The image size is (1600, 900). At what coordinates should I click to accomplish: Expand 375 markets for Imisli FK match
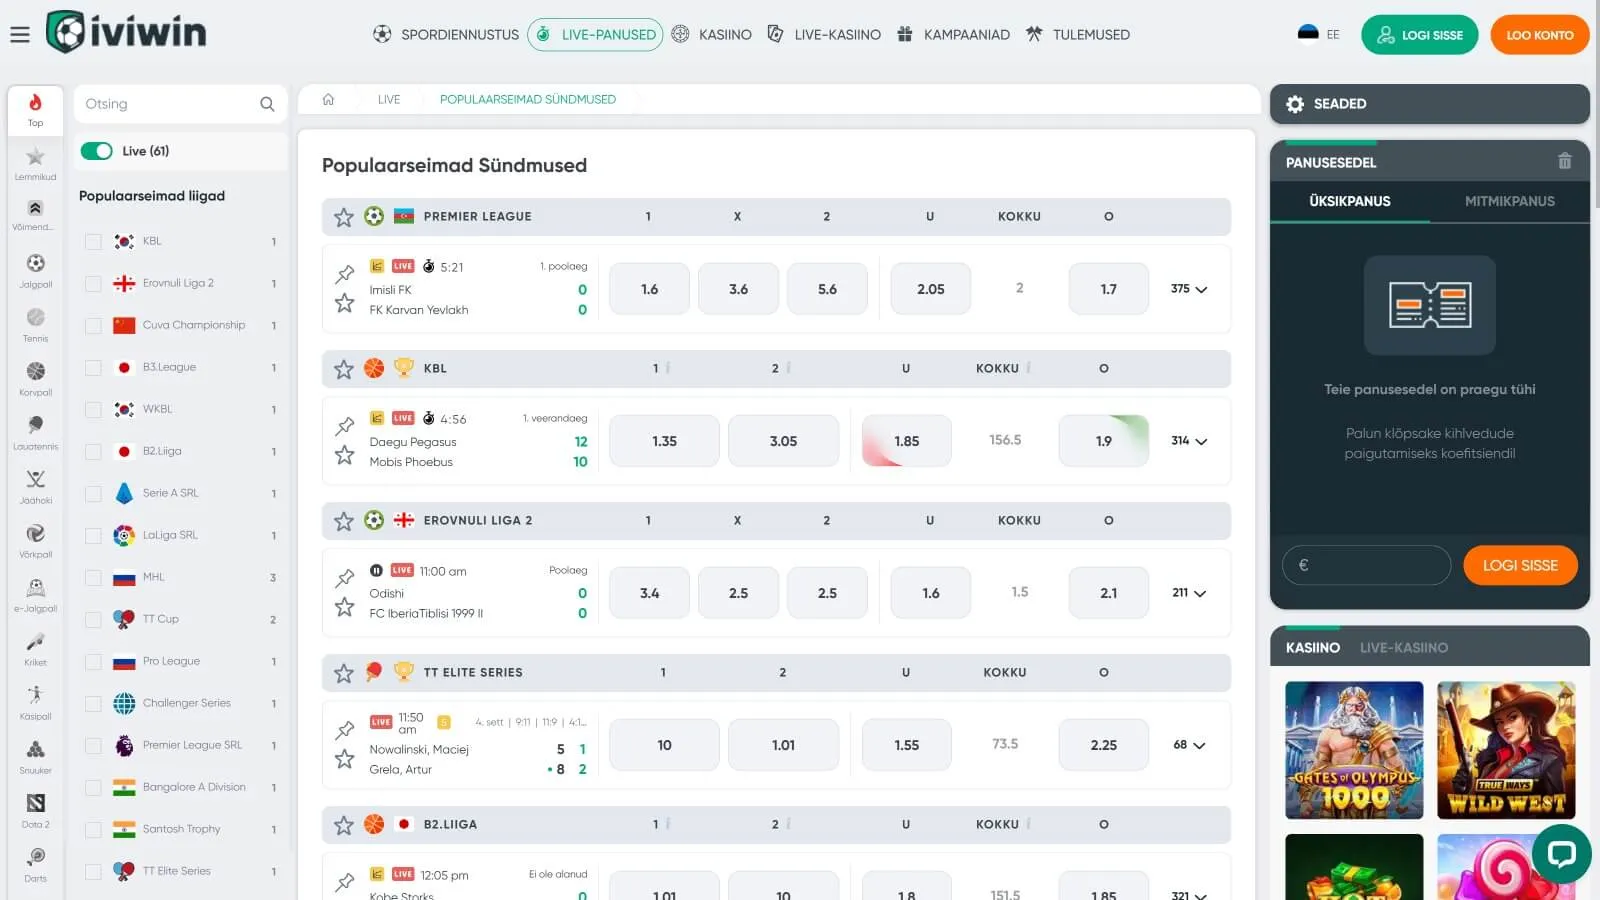(x=1189, y=289)
